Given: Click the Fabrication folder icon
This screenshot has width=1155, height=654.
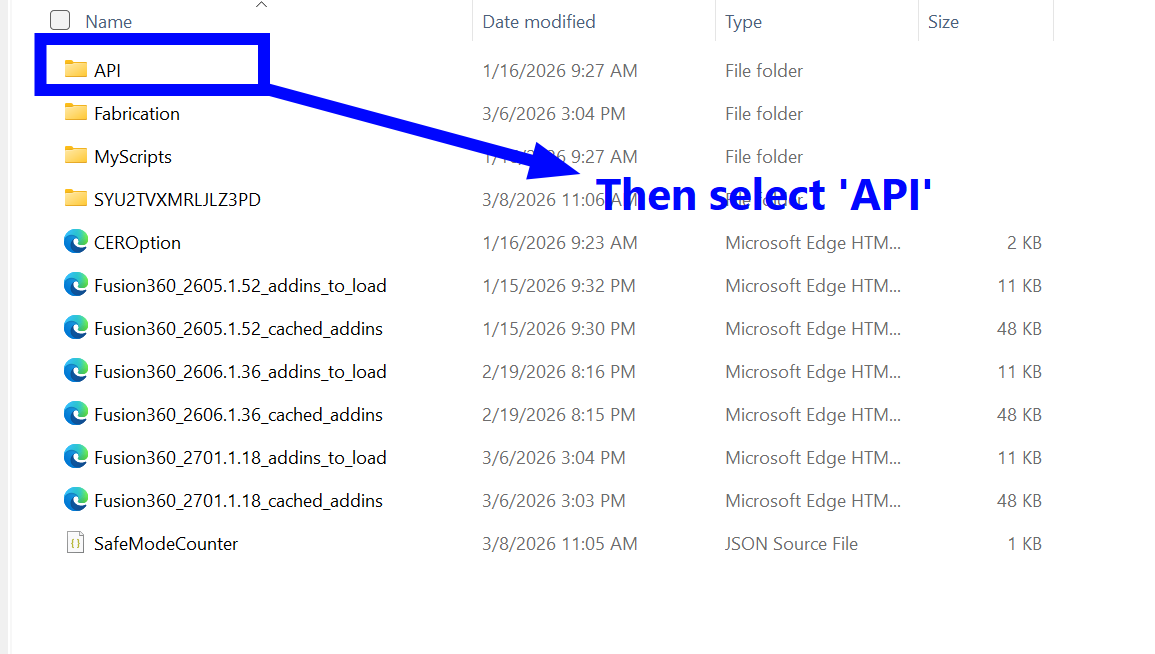Looking at the screenshot, I should (76, 113).
